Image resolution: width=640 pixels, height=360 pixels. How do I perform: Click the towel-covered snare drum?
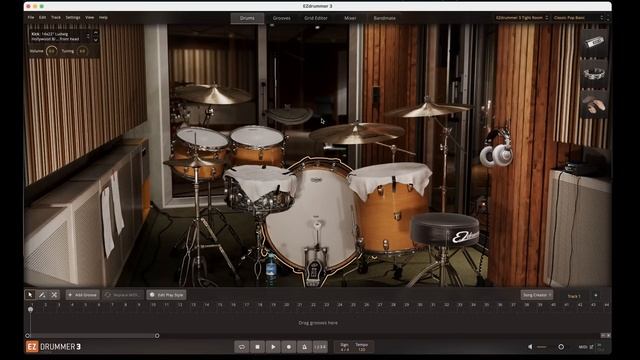tap(260, 188)
